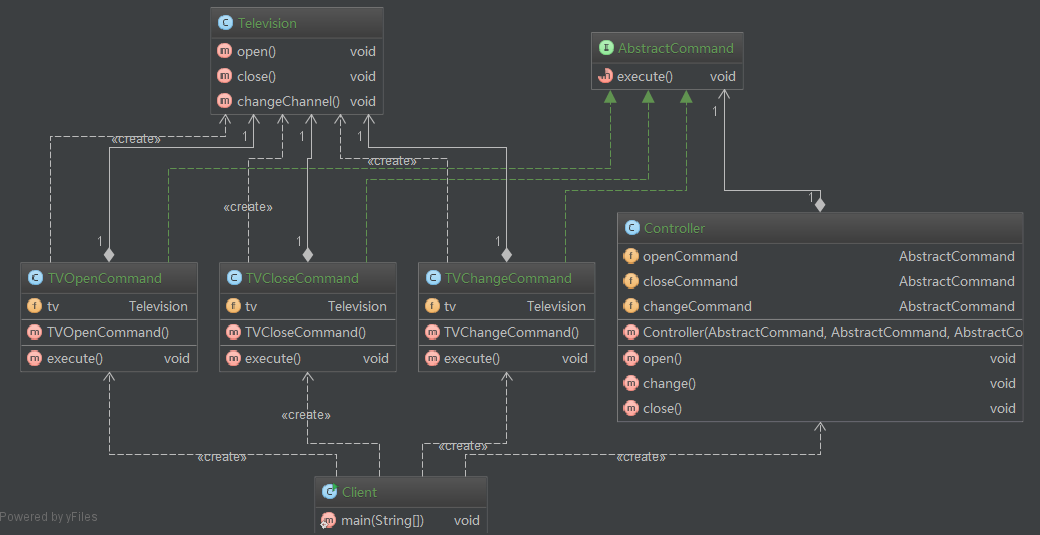
Task: Click void return type of Controller close()
Action: pos(1002,408)
